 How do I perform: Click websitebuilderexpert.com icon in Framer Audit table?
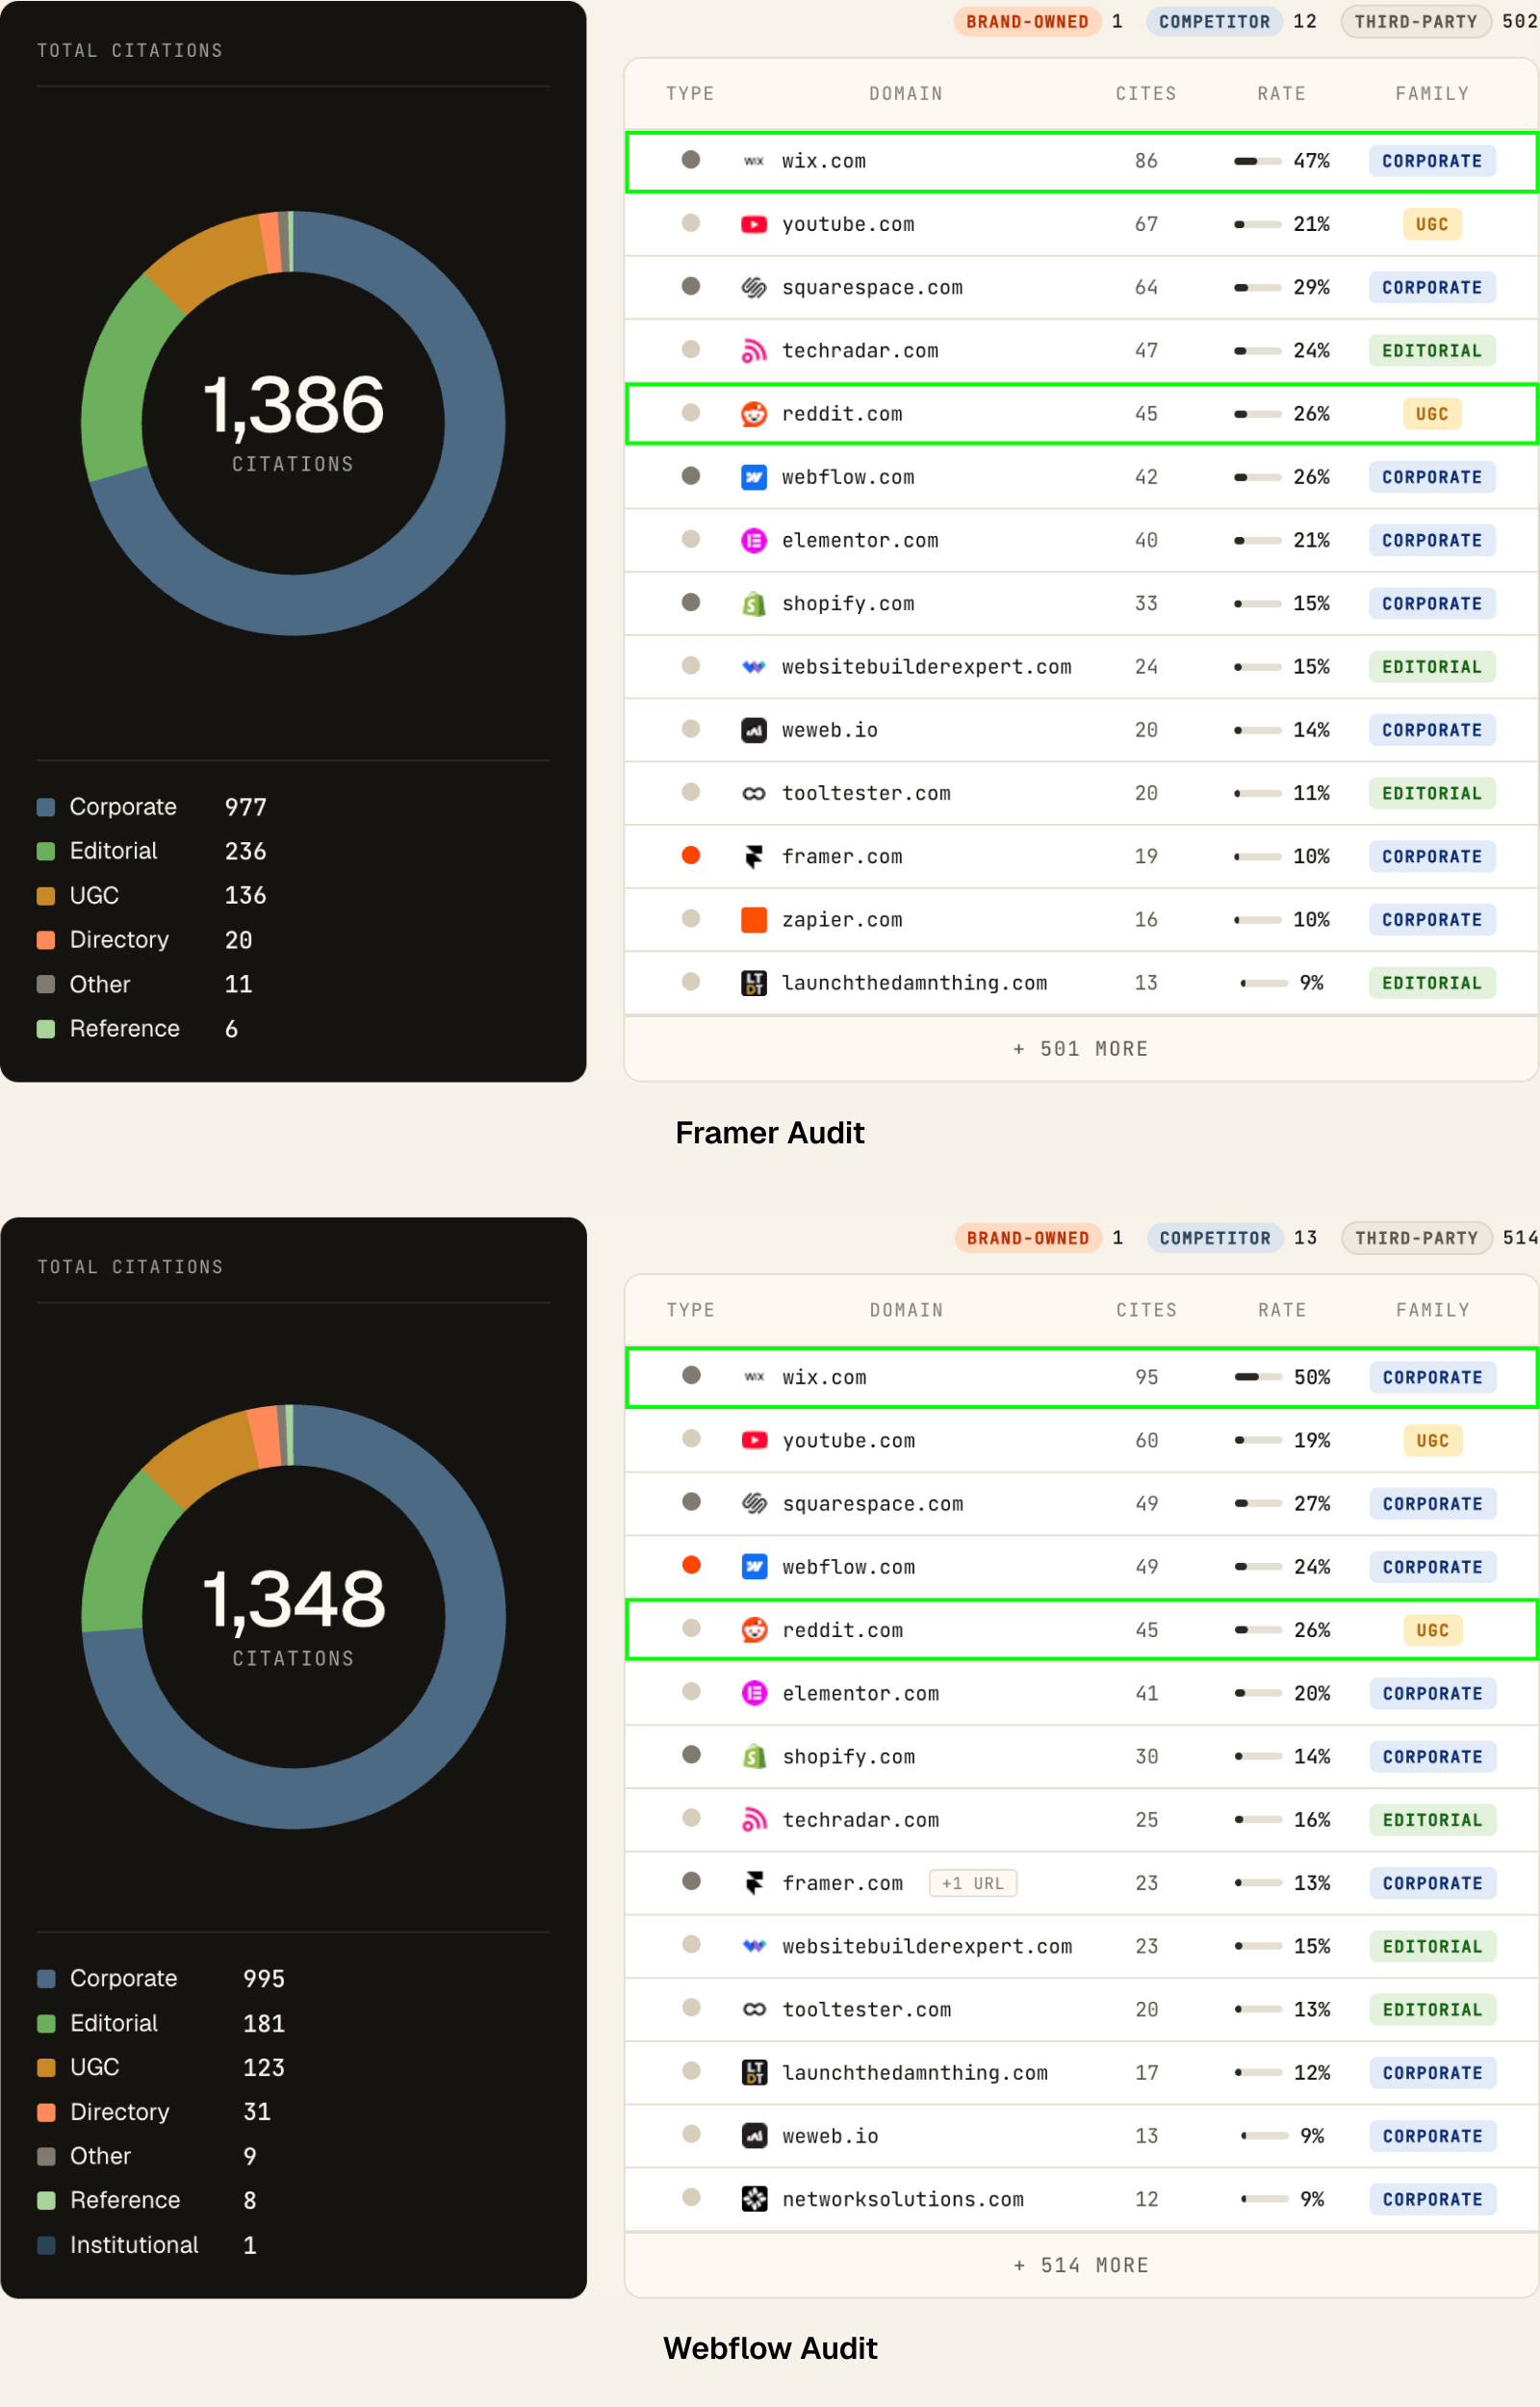tap(754, 667)
